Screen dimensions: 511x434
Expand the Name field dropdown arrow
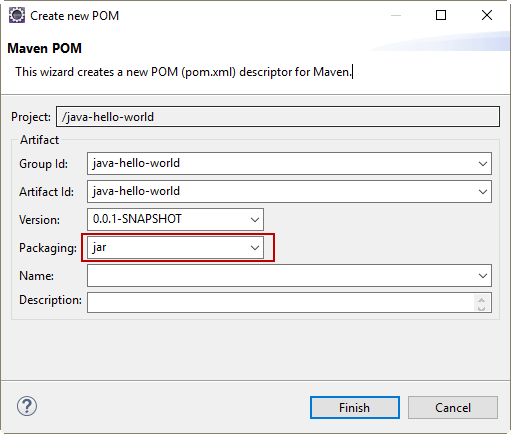(x=482, y=276)
